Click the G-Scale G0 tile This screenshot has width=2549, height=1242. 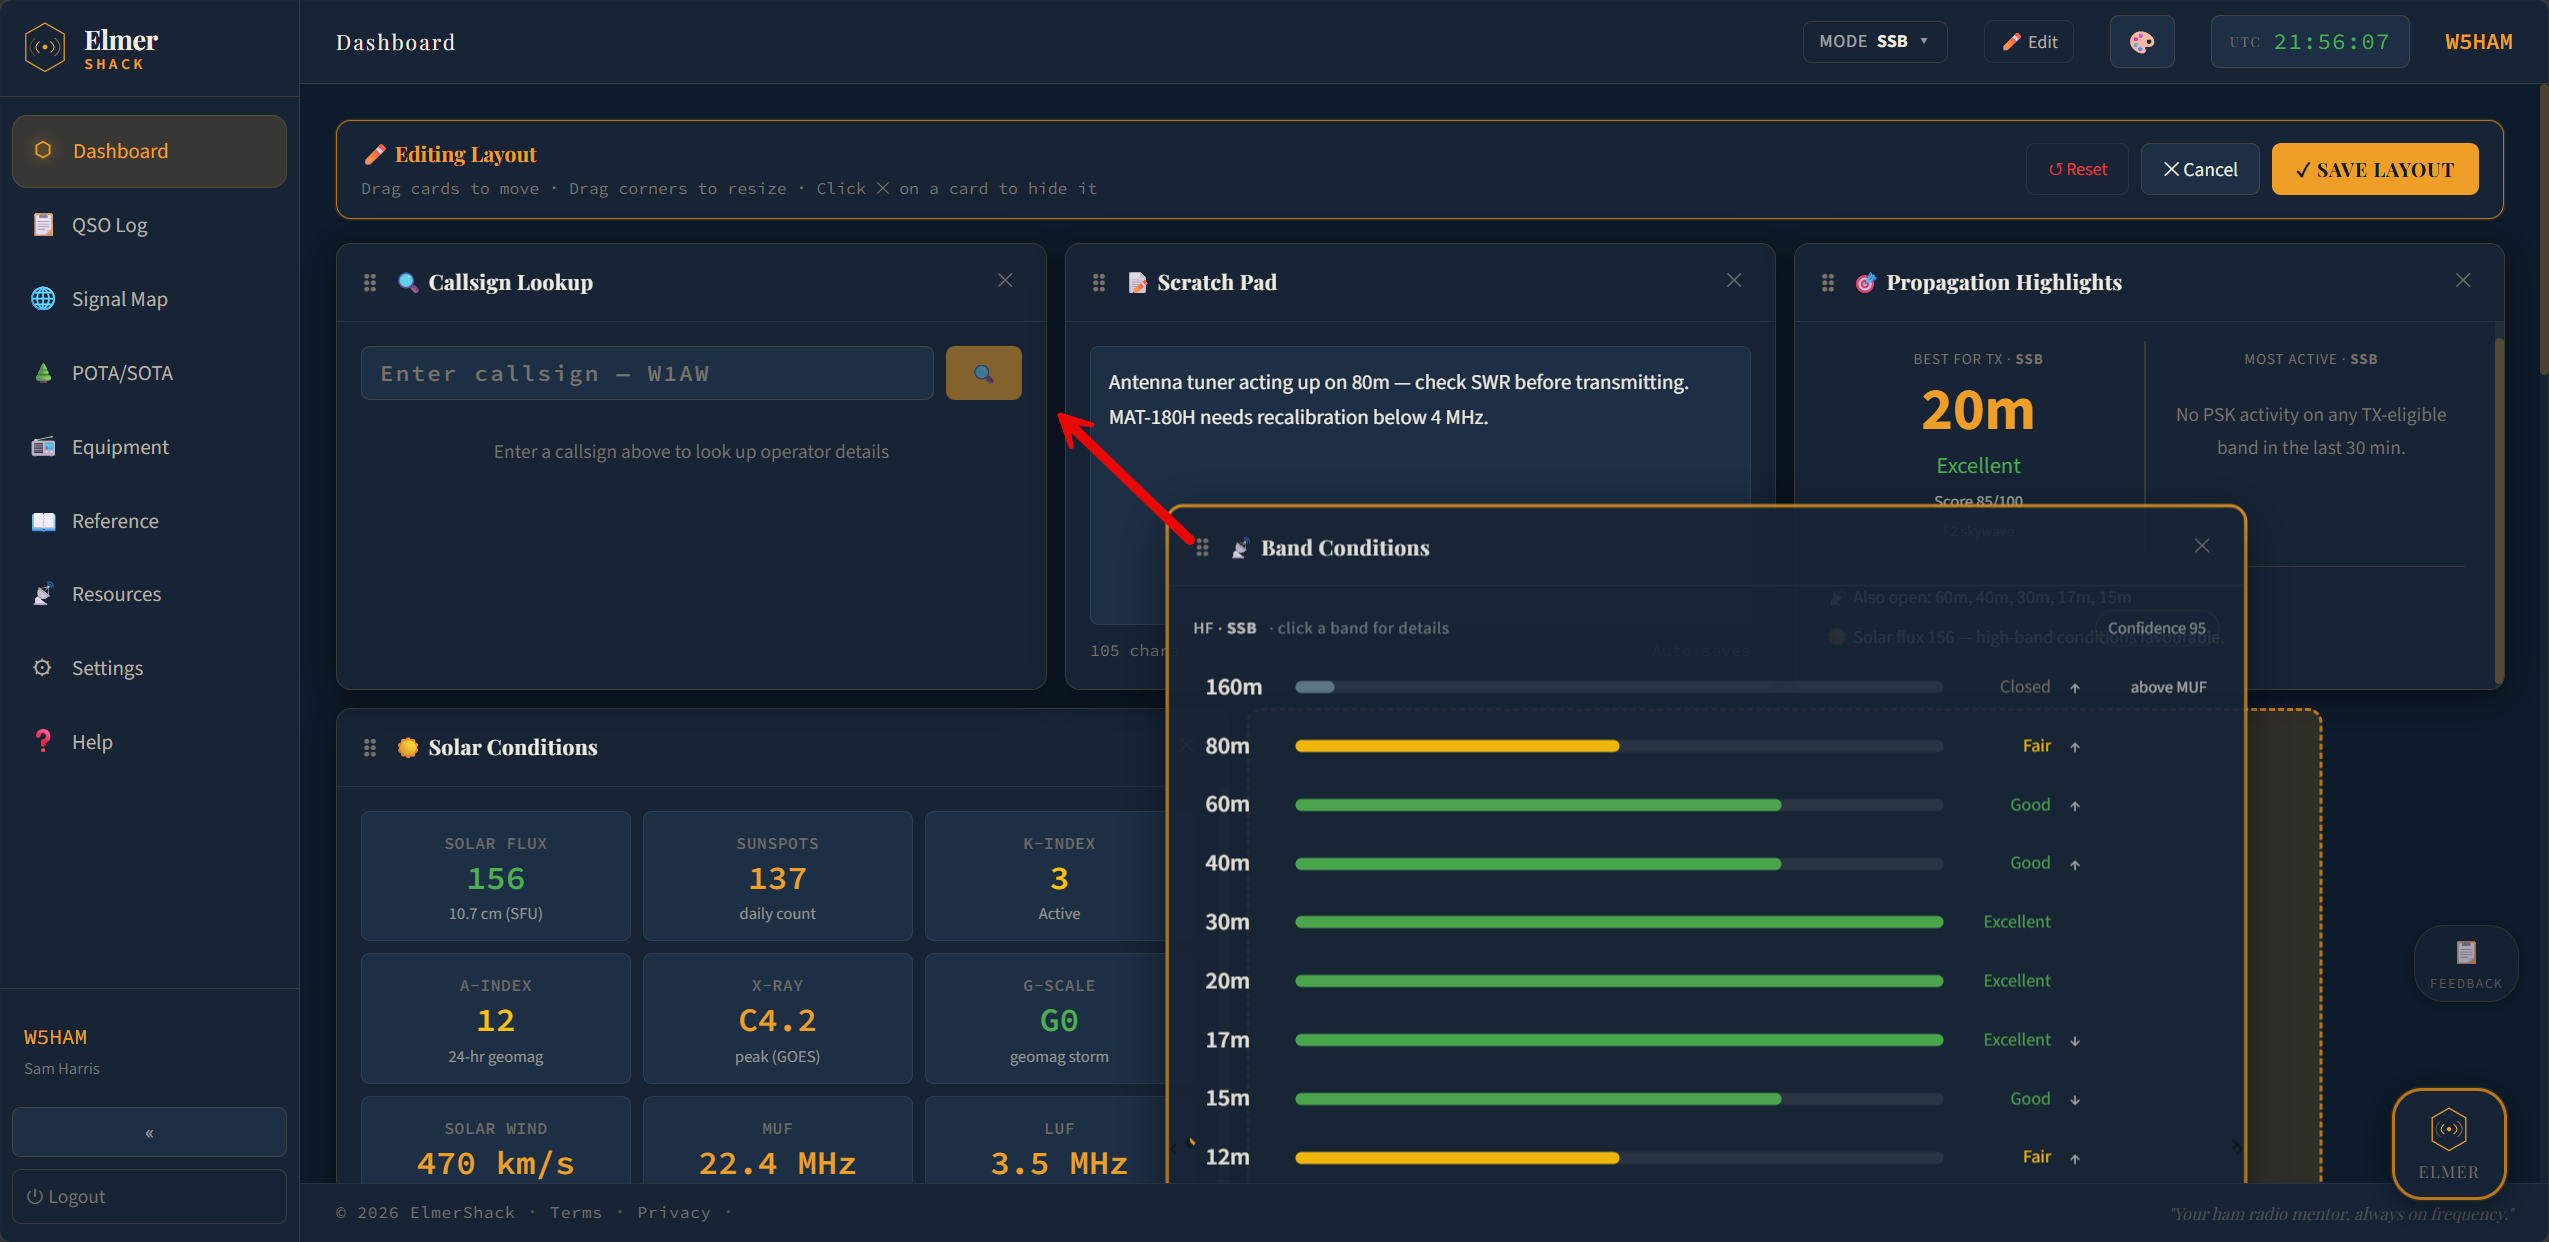click(x=1045, y=1018)
